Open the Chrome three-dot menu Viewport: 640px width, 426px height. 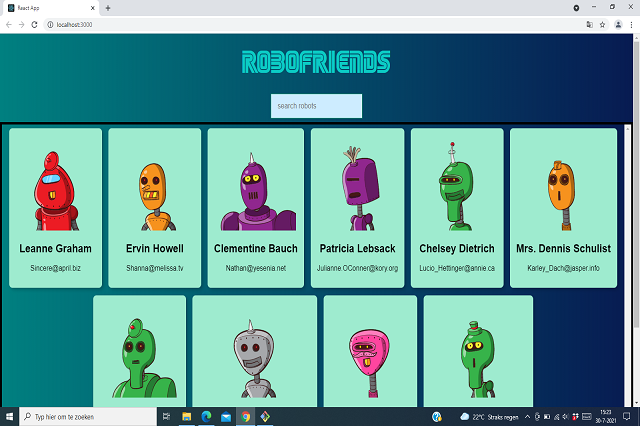coord(631,24)
